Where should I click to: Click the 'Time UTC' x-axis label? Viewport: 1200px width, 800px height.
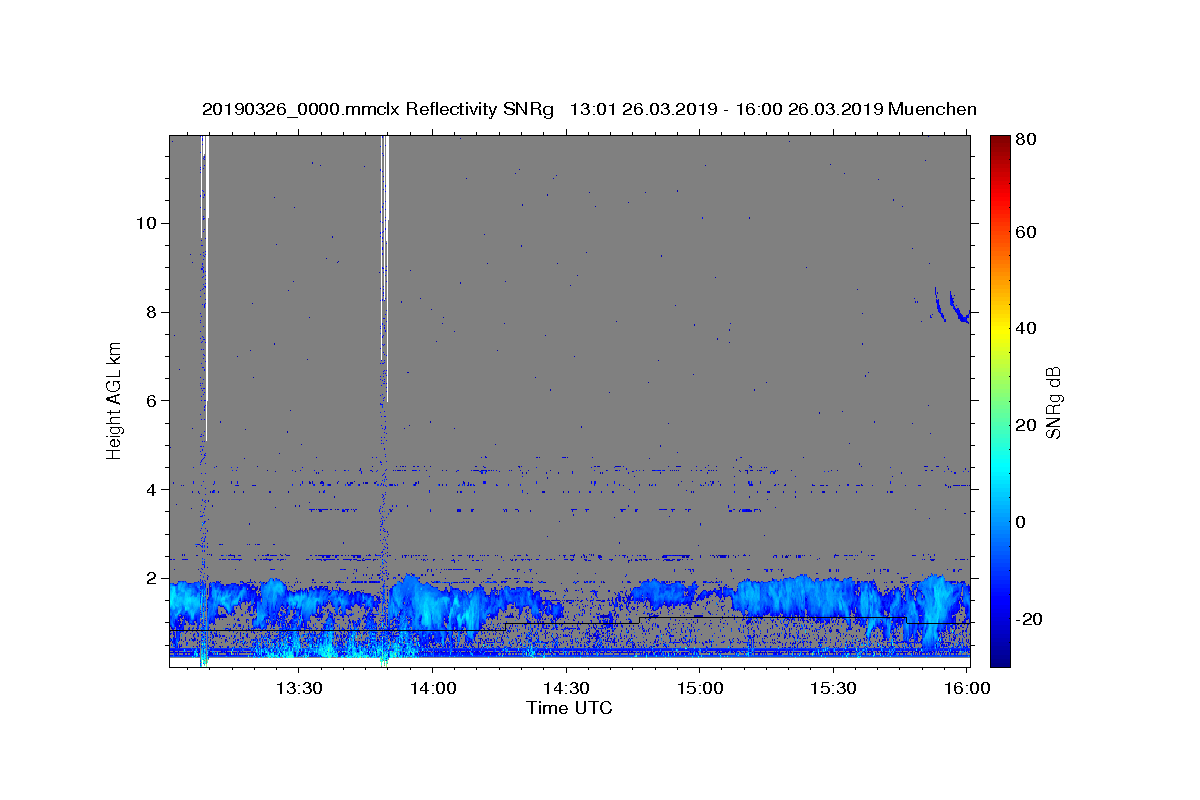pos(569,708)
